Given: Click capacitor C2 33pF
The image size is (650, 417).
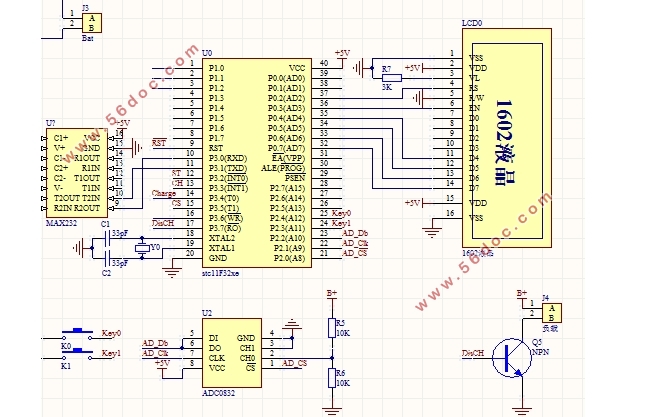Looking at the screenshot, I should [107, 258].
